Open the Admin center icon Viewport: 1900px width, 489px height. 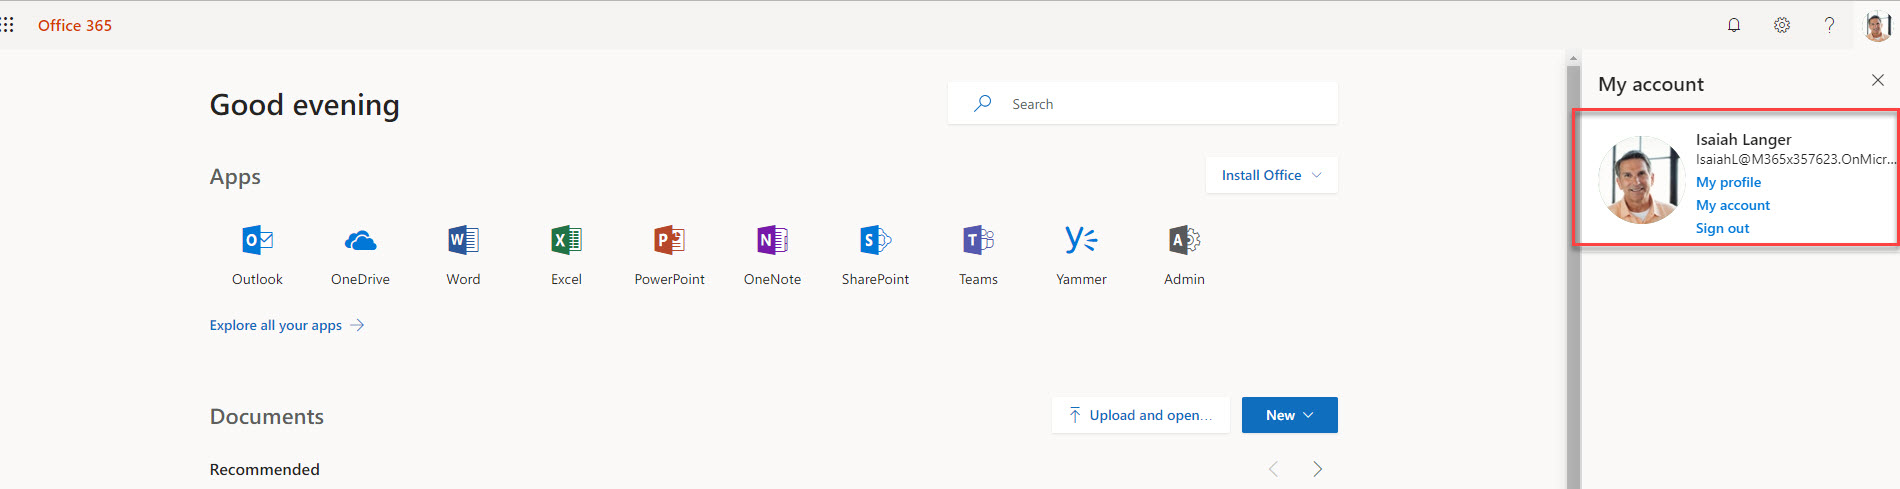(1184, 254)
